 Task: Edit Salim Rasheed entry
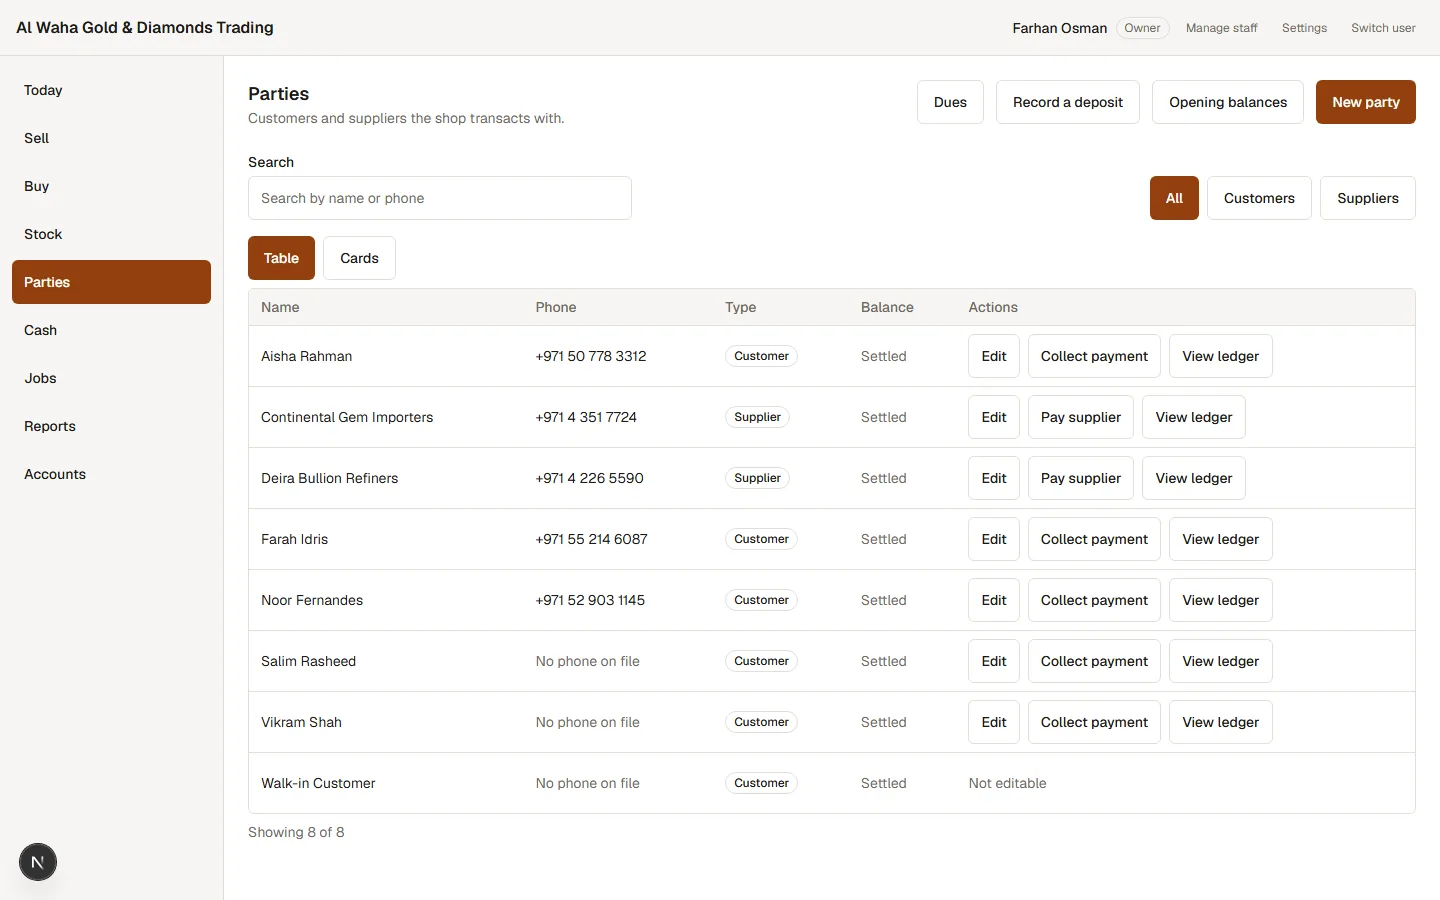[x=994, y=661]
